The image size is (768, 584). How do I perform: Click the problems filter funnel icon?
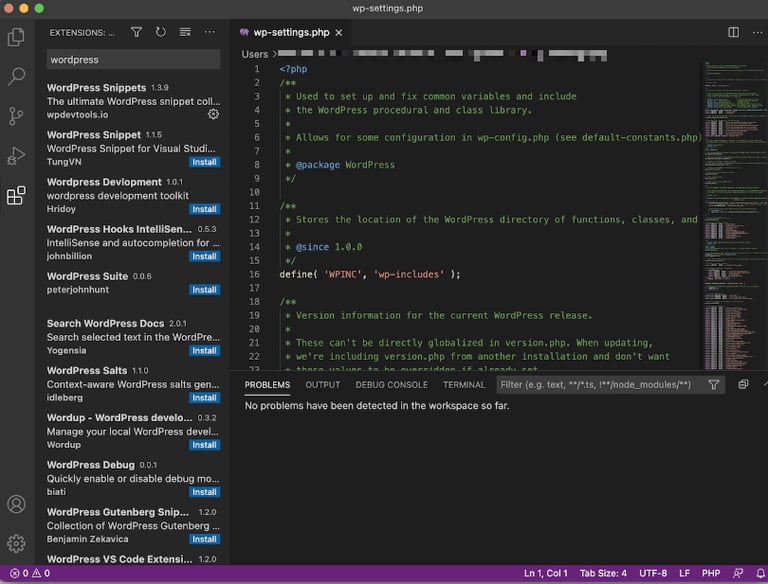(x=714, y=385)
